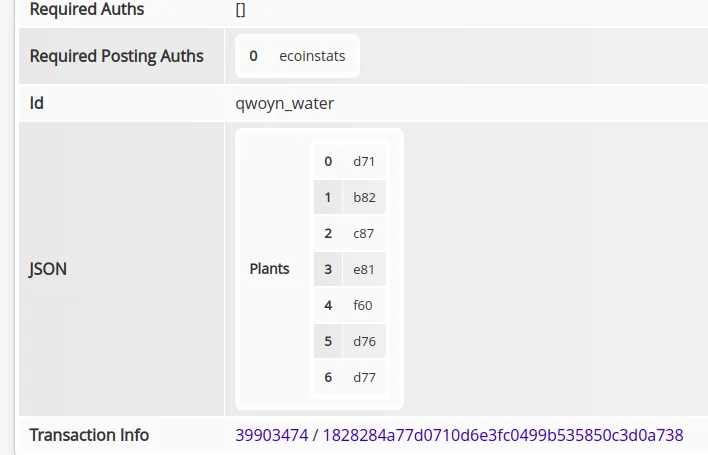Click plant entry b82
The image size is (708, 455).
364,197
